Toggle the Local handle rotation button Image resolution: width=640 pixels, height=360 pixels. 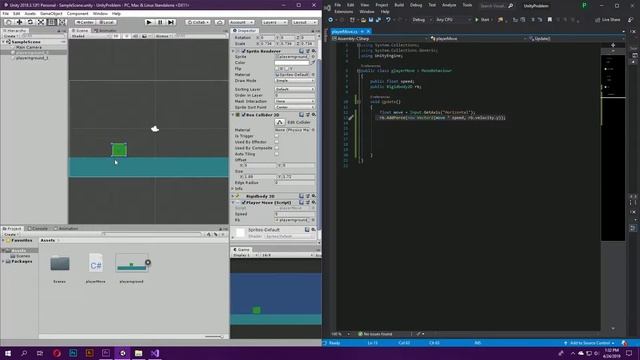coord(107,22)
